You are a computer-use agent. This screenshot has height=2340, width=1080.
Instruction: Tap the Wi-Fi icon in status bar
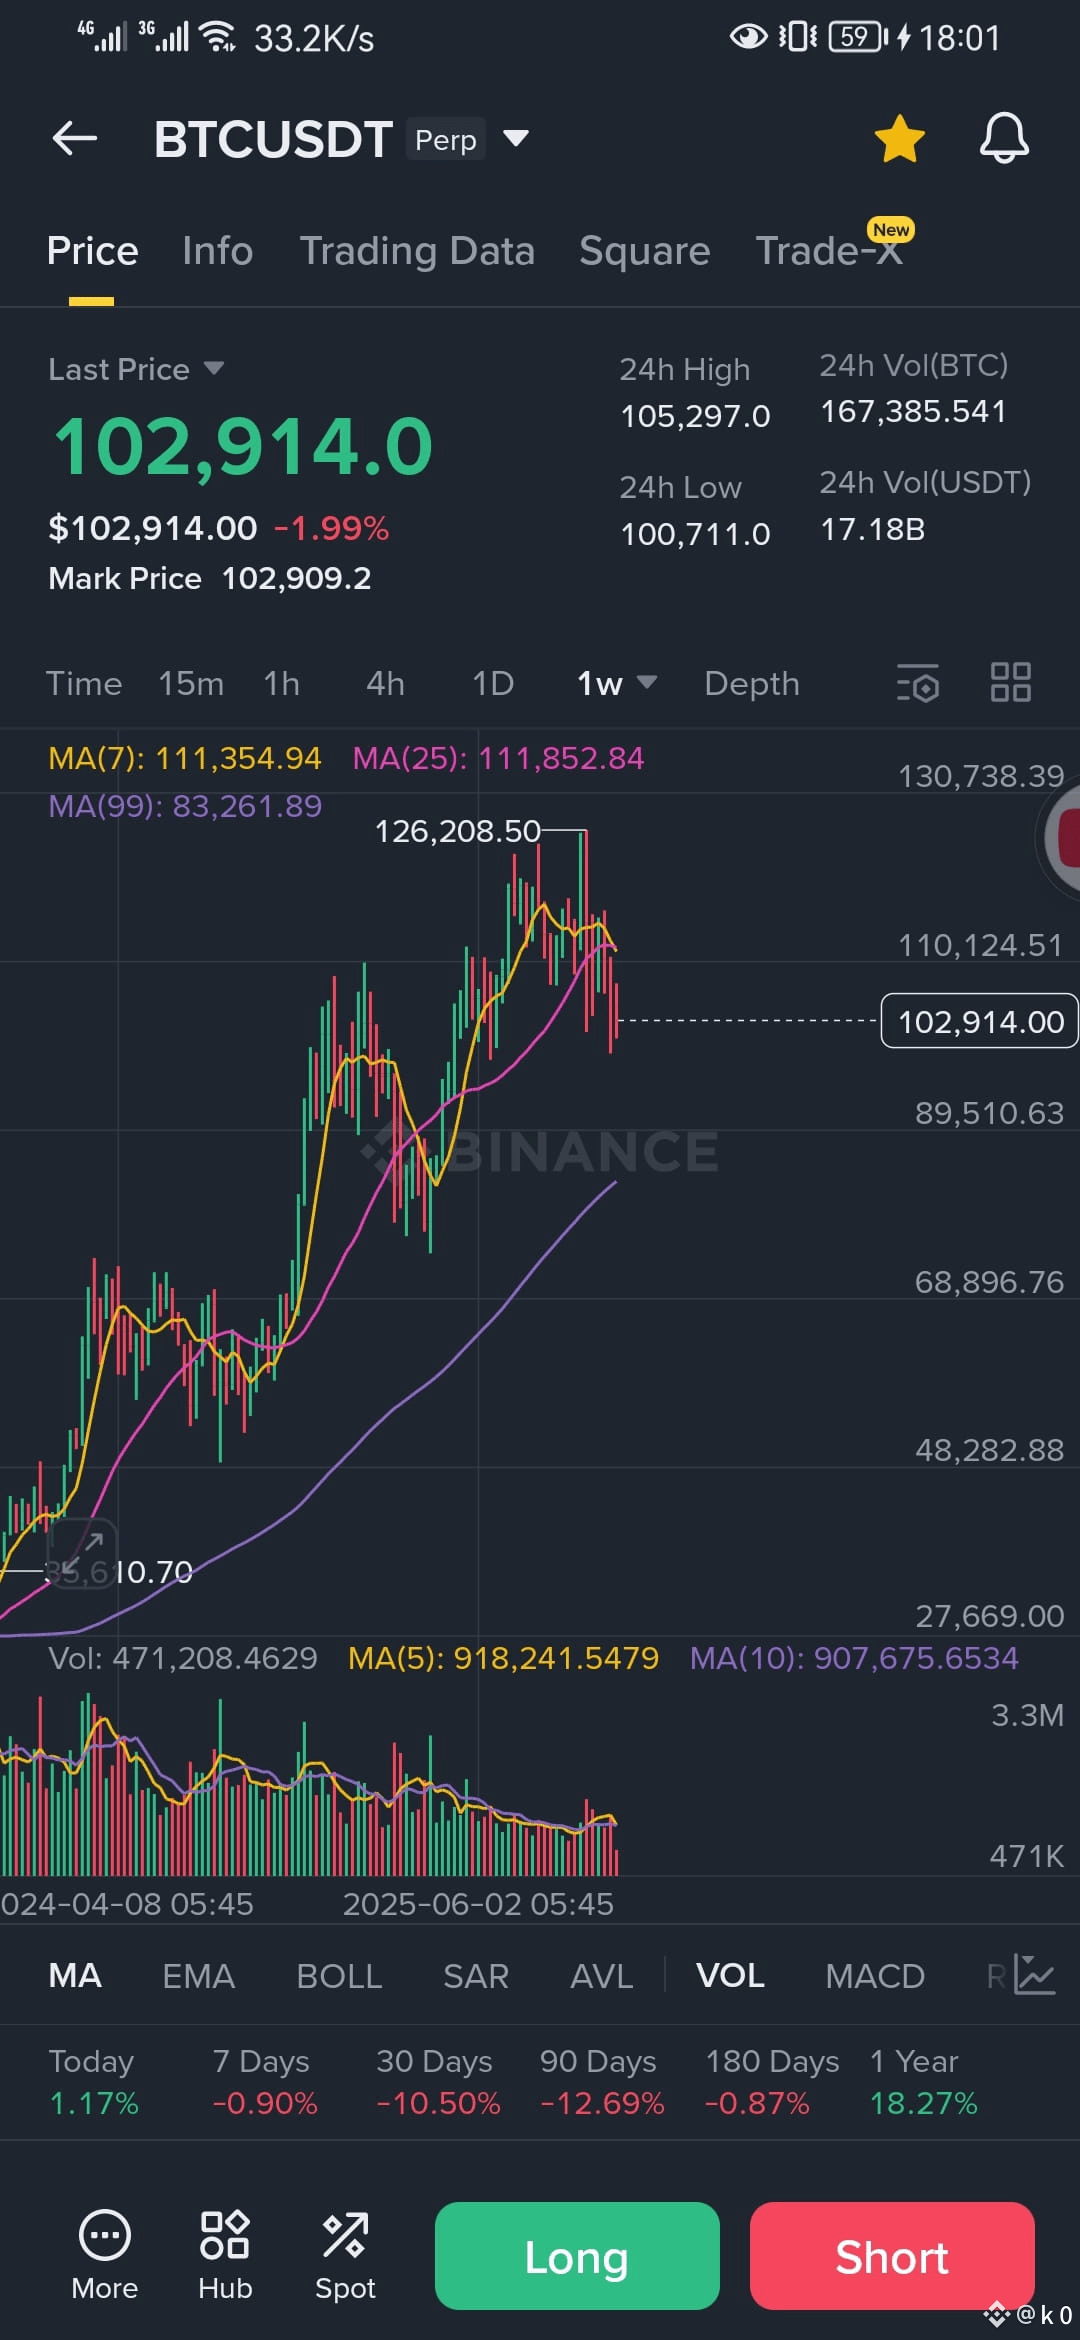(217, 37)
